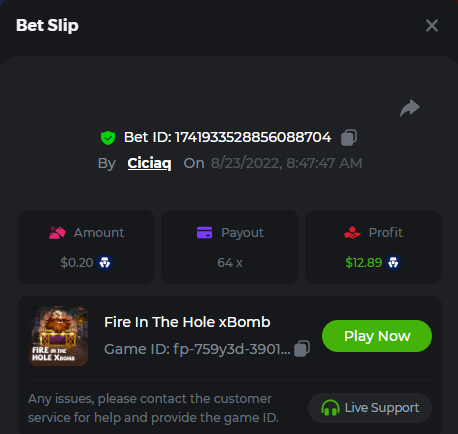Click the currency coin beside $12.89
458x434 pixels.
click(x=393, y=263)
